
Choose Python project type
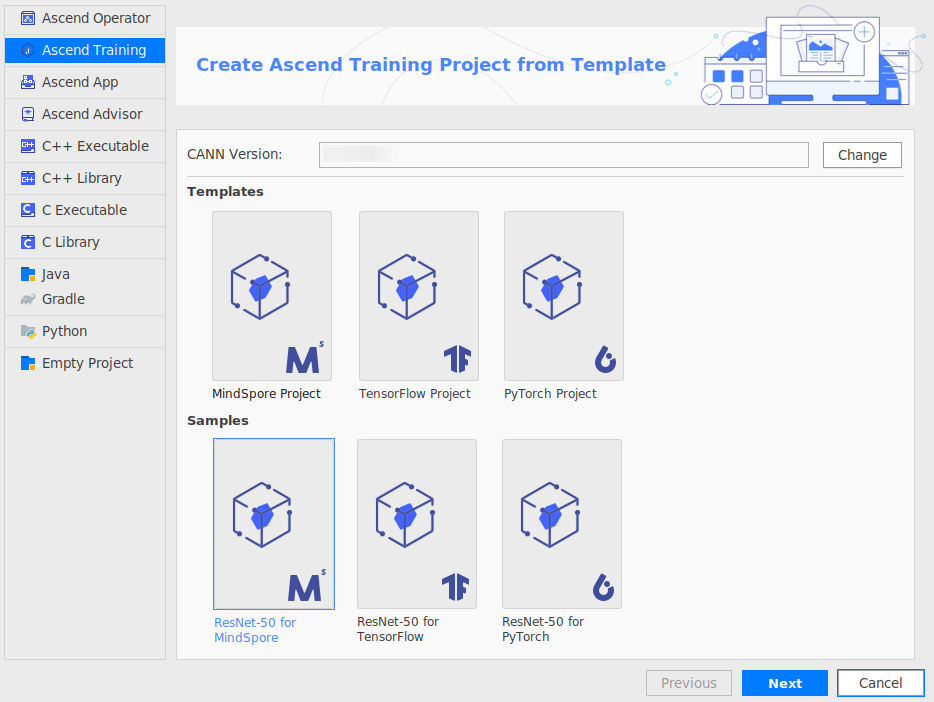tap(85, 331)
